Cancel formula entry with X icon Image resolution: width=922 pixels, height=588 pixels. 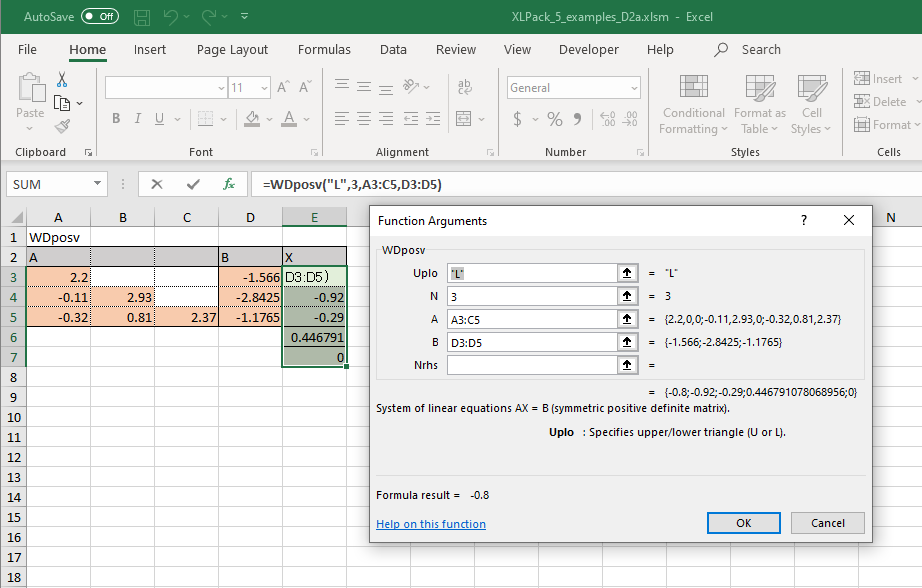[x=156, y=185]
